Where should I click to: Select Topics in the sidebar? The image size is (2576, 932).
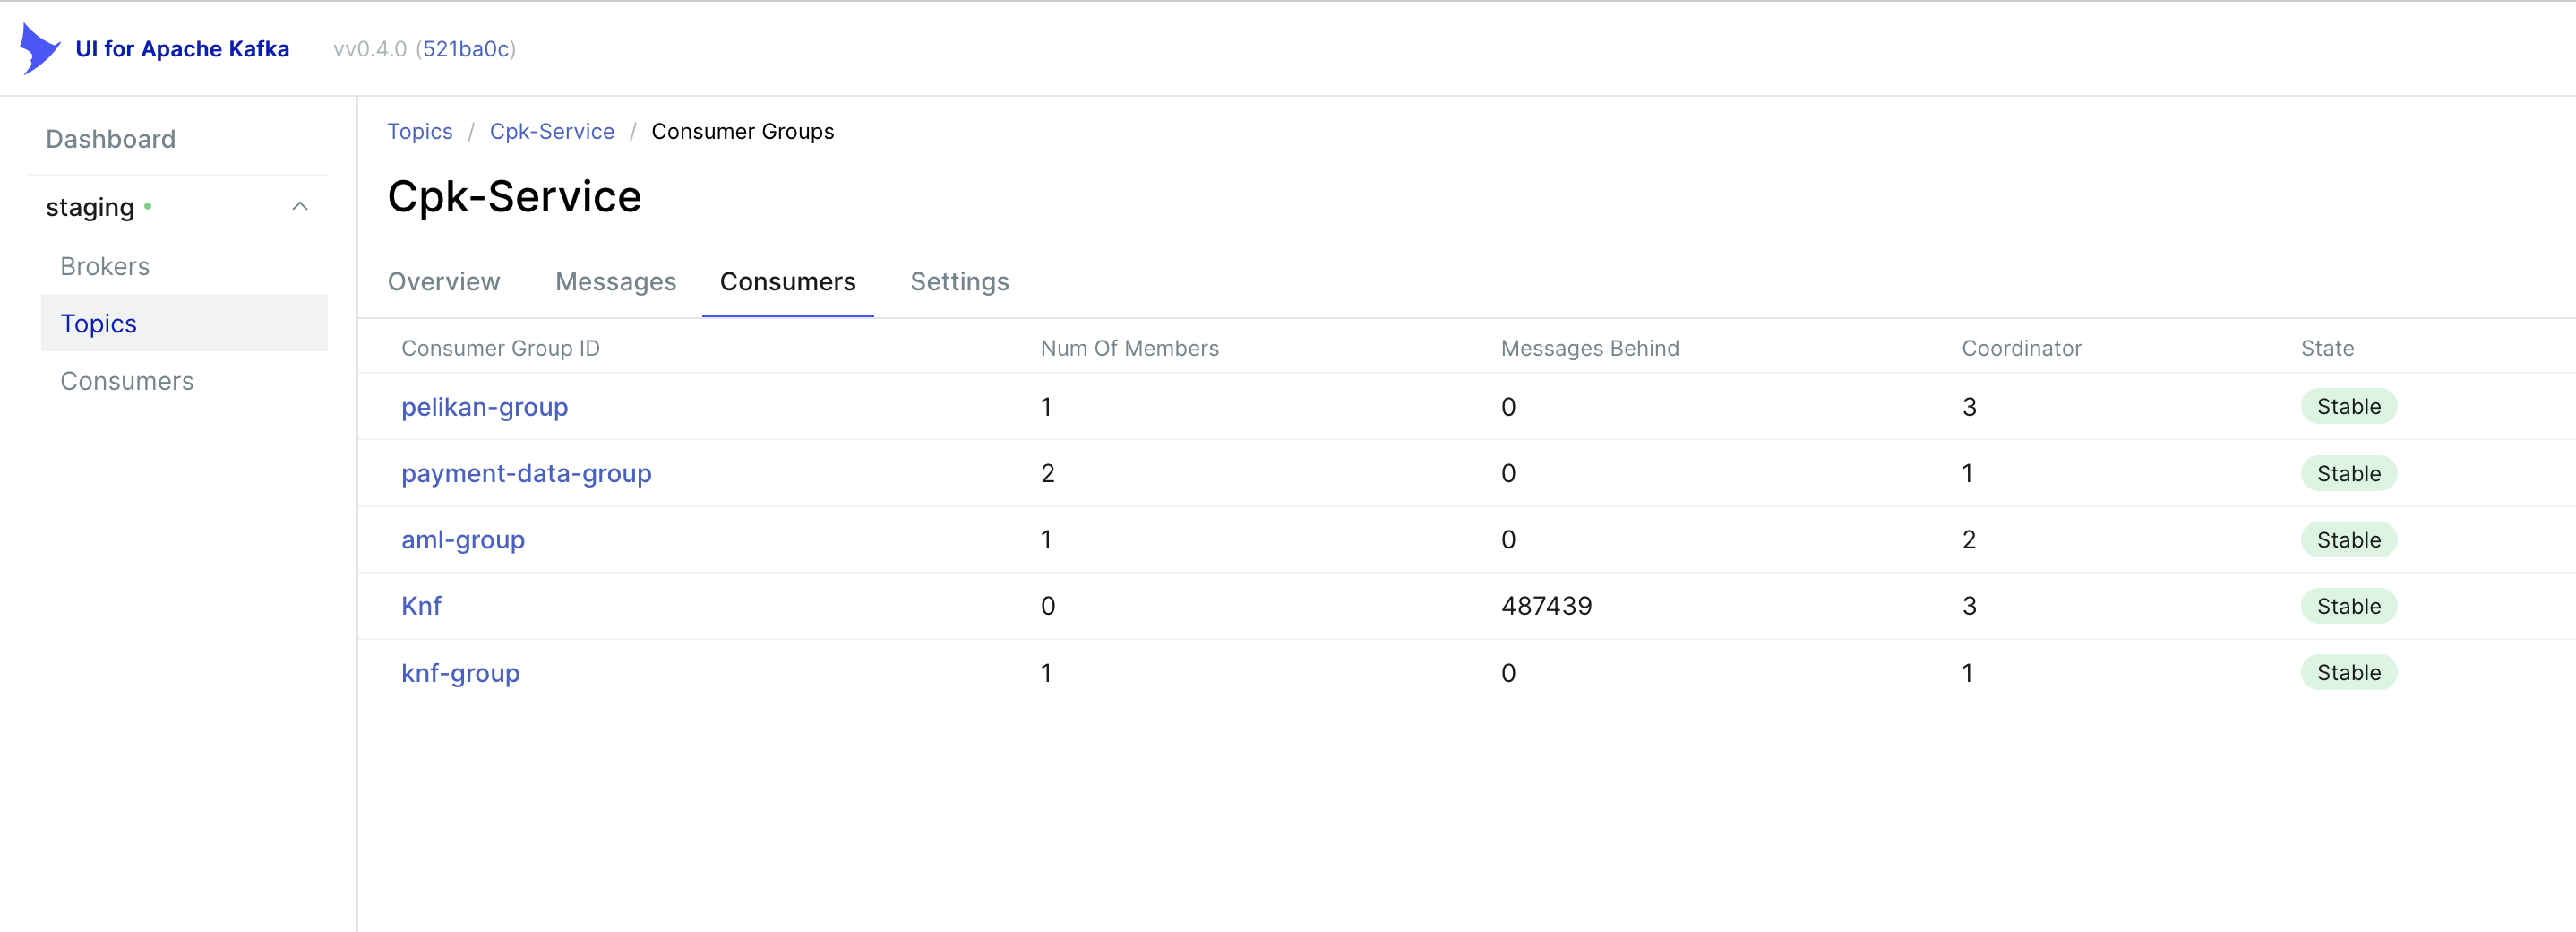[x=98, y=323]
